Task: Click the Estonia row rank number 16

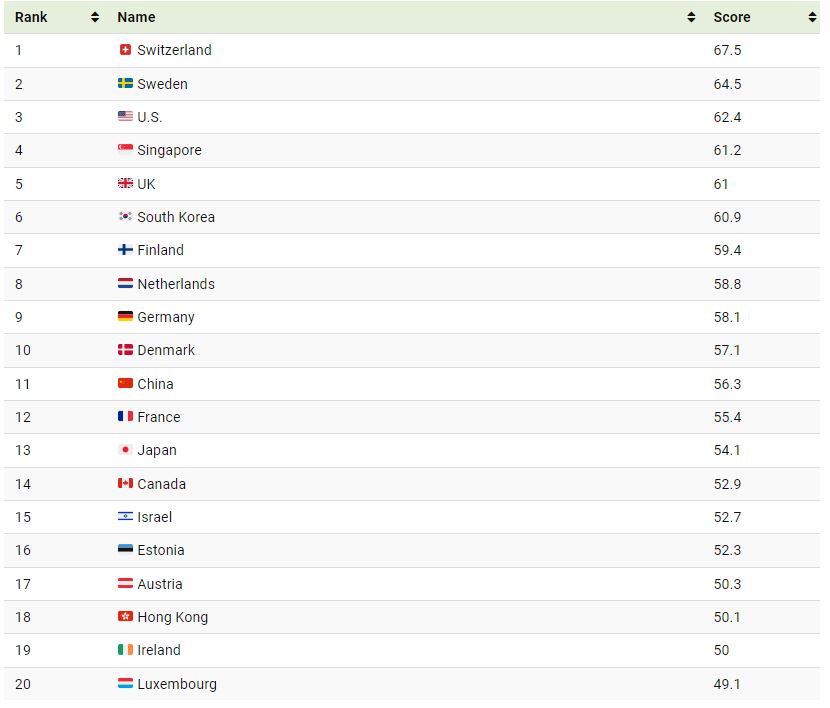Action: (x=23, y=550)
